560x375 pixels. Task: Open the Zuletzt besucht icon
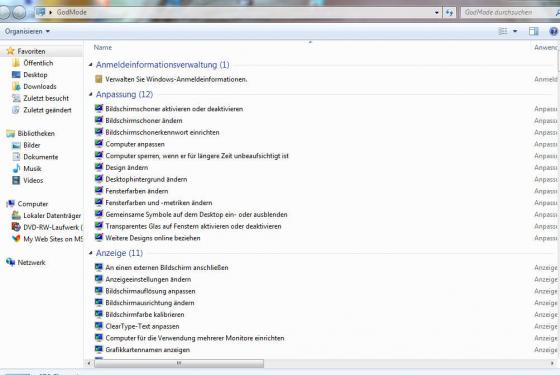pyautogui.click(x=16, y=98)
